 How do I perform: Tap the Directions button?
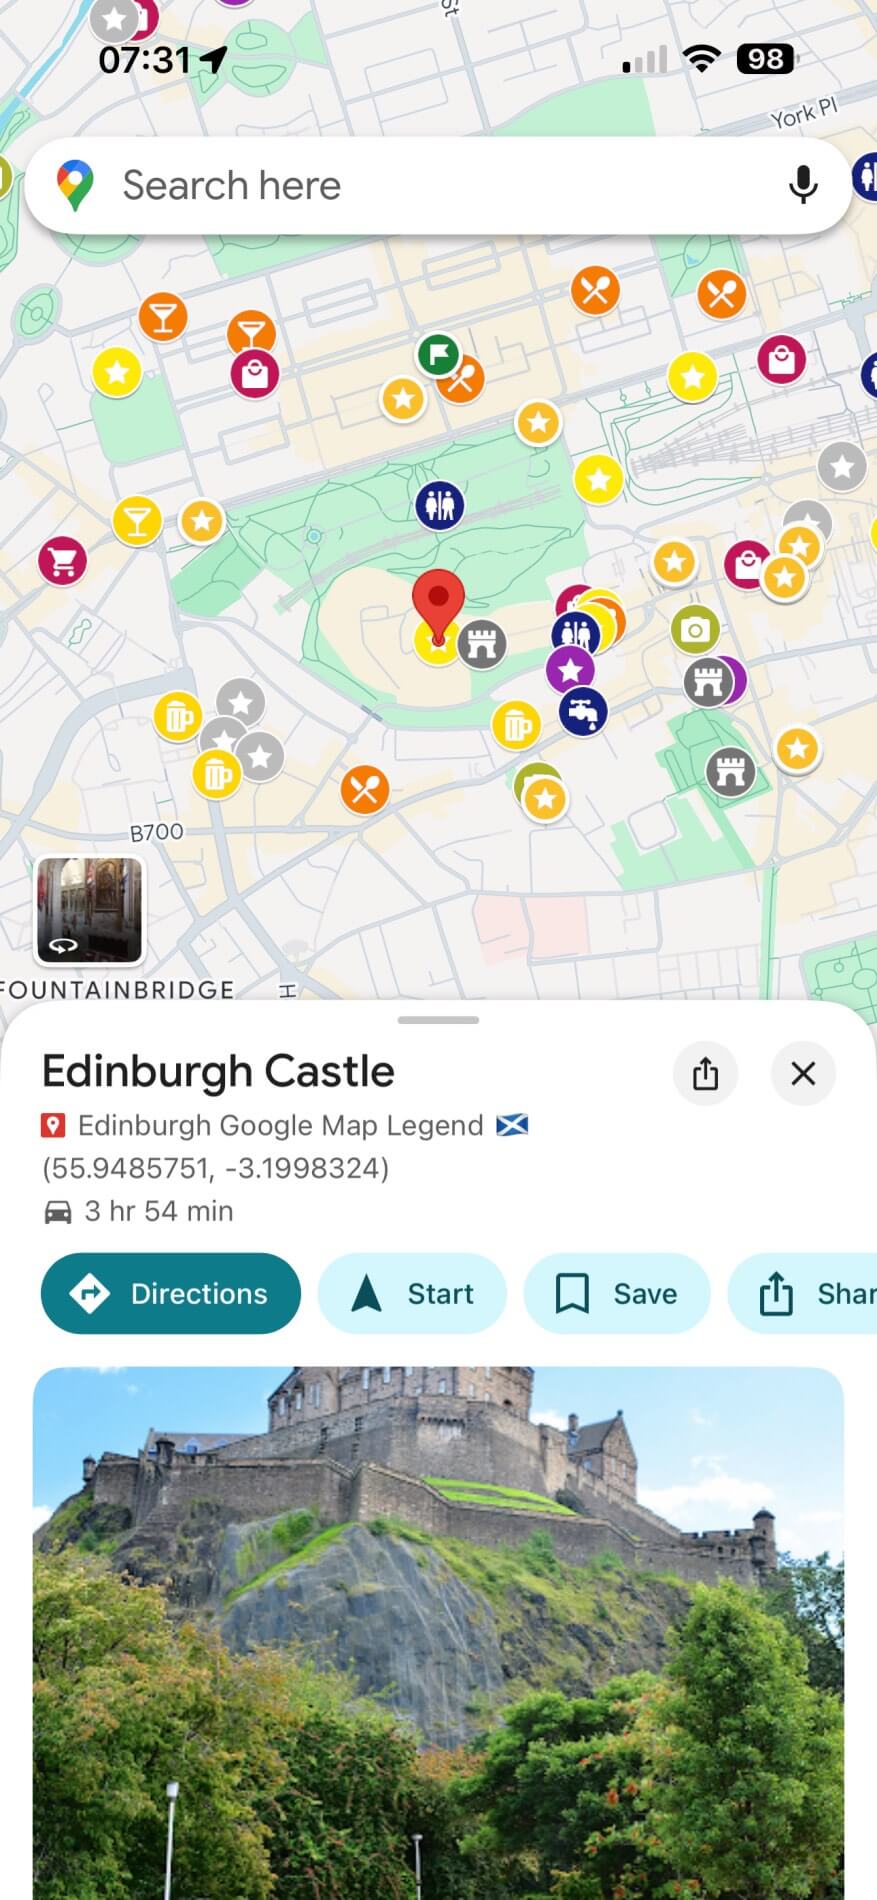pyautogui.click(x=171, y=1293)
